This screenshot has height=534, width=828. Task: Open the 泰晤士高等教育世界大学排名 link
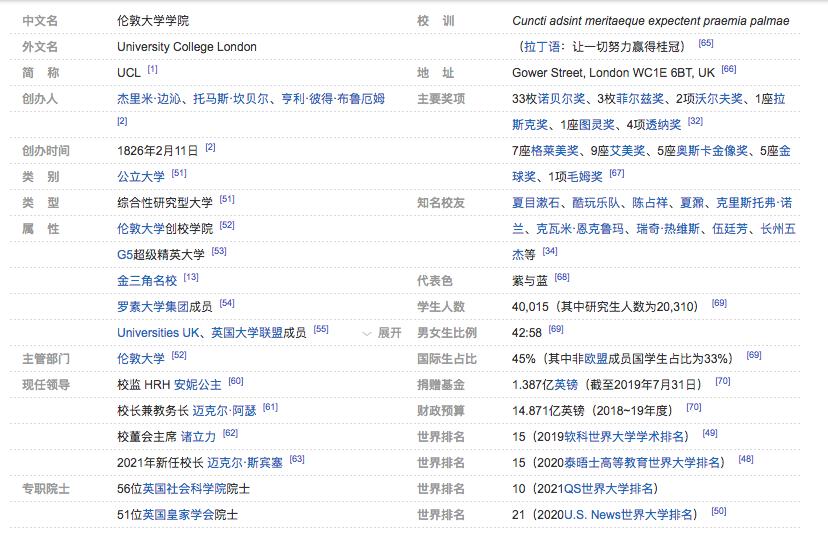tap(642, 463)
